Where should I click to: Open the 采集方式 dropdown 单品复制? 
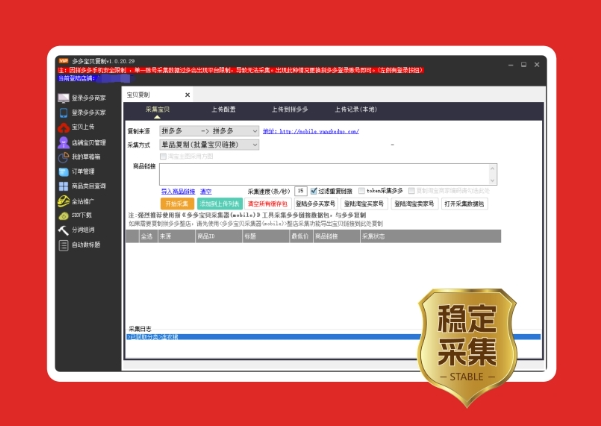click(209, 145)
